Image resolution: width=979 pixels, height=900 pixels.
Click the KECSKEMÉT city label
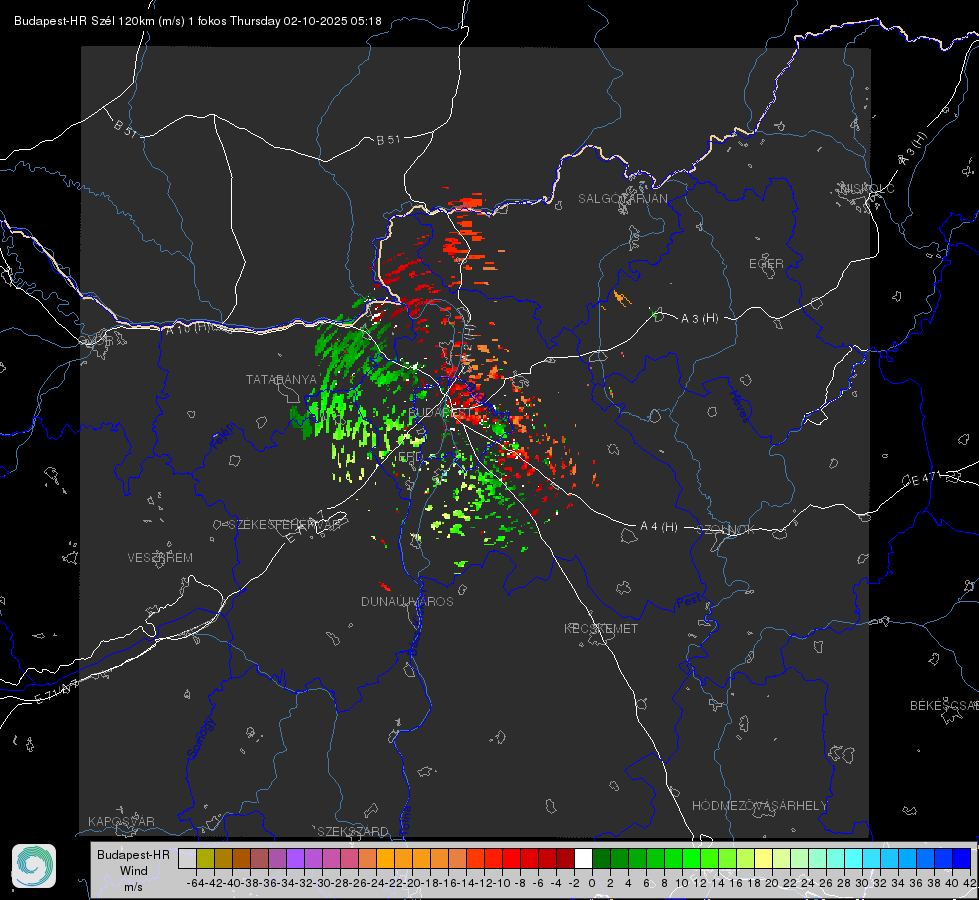[601, 628]
